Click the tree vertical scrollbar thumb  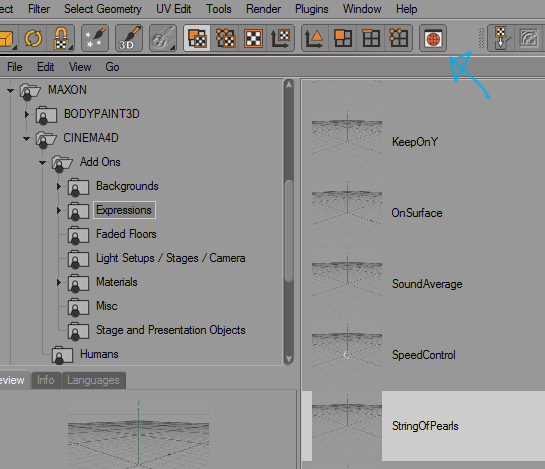(x=289, y=231)
